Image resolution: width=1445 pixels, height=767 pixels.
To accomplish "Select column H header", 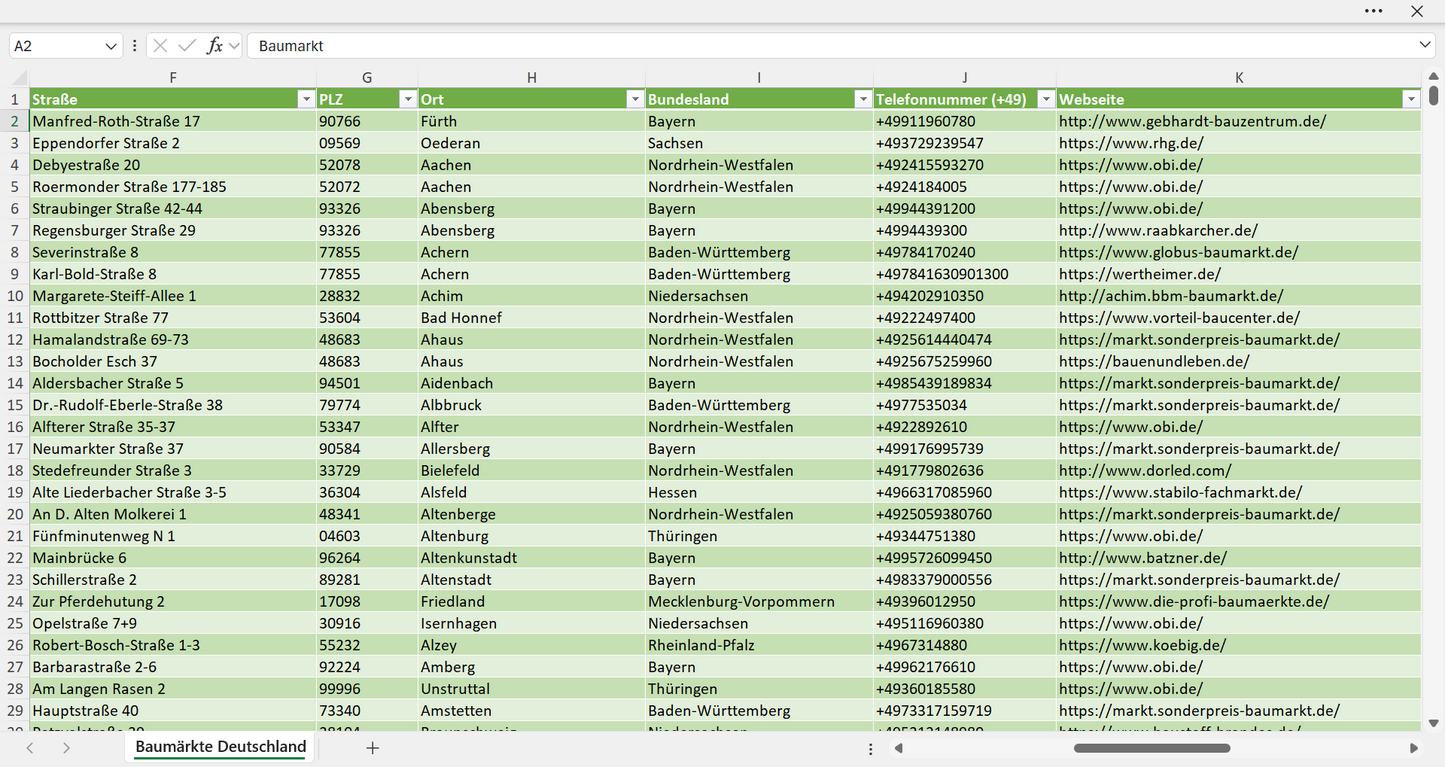I will (531, 78).
